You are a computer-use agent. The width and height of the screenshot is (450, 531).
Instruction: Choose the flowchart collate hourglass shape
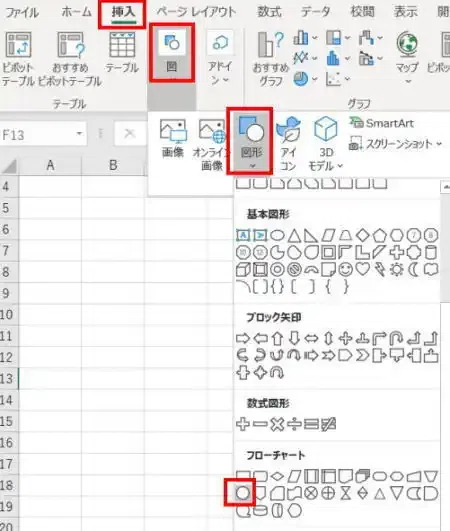pyautogui.click(x=345, y=493)
